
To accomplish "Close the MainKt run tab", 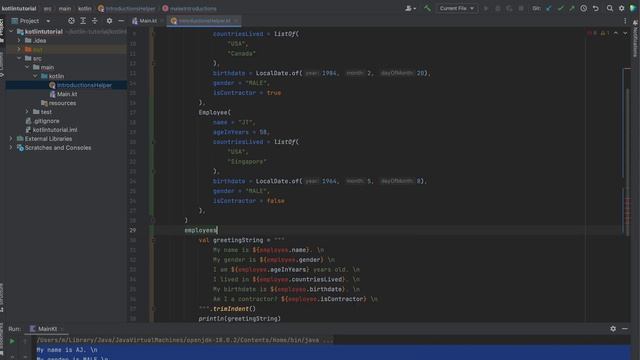I will point(62,329).
